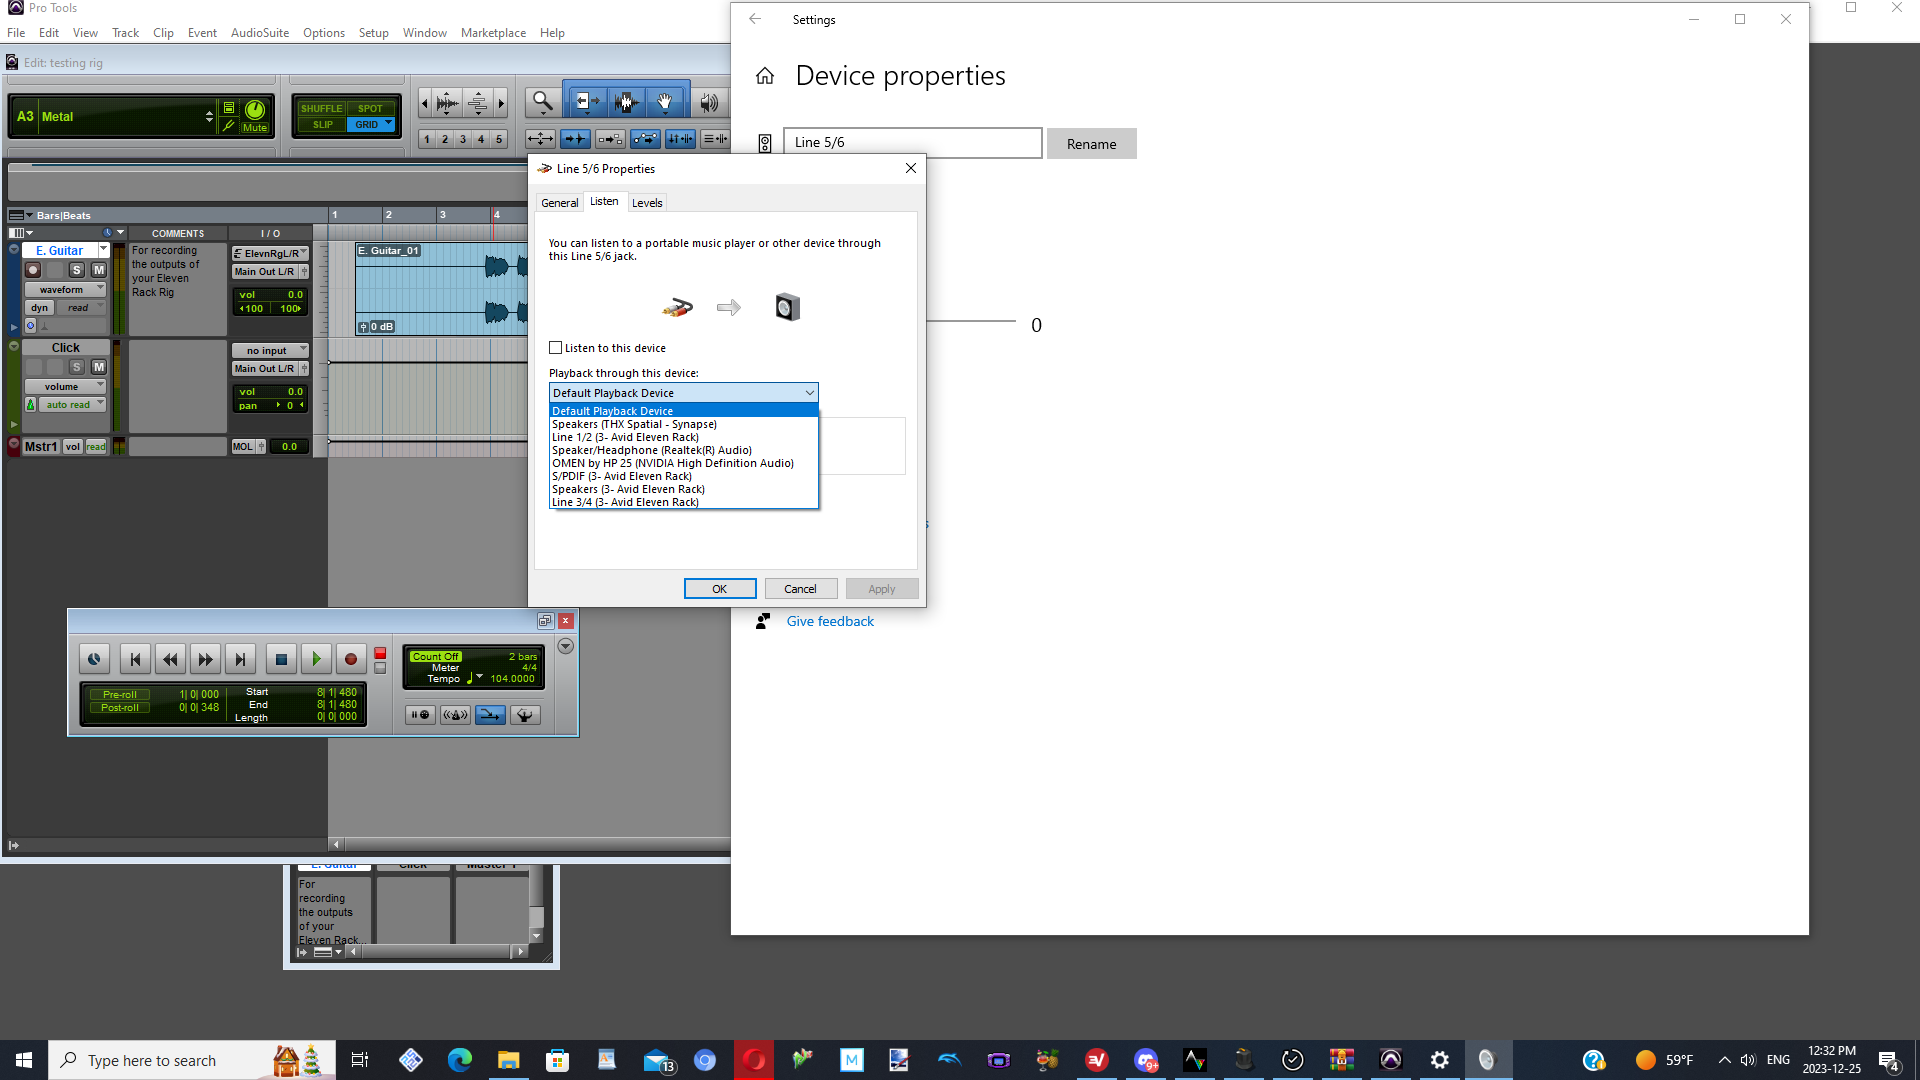The height and width of the screenshot is (1080, 1920).
Task: Toggle the Metronome click button
Action: (x=455, y=715)
